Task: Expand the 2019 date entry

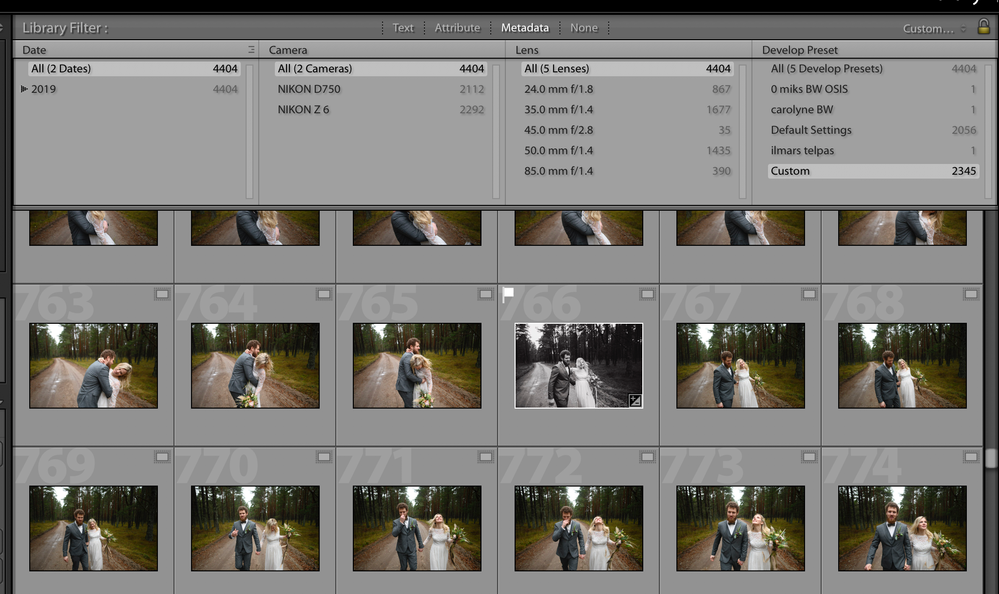Action: tap(24, 89)
